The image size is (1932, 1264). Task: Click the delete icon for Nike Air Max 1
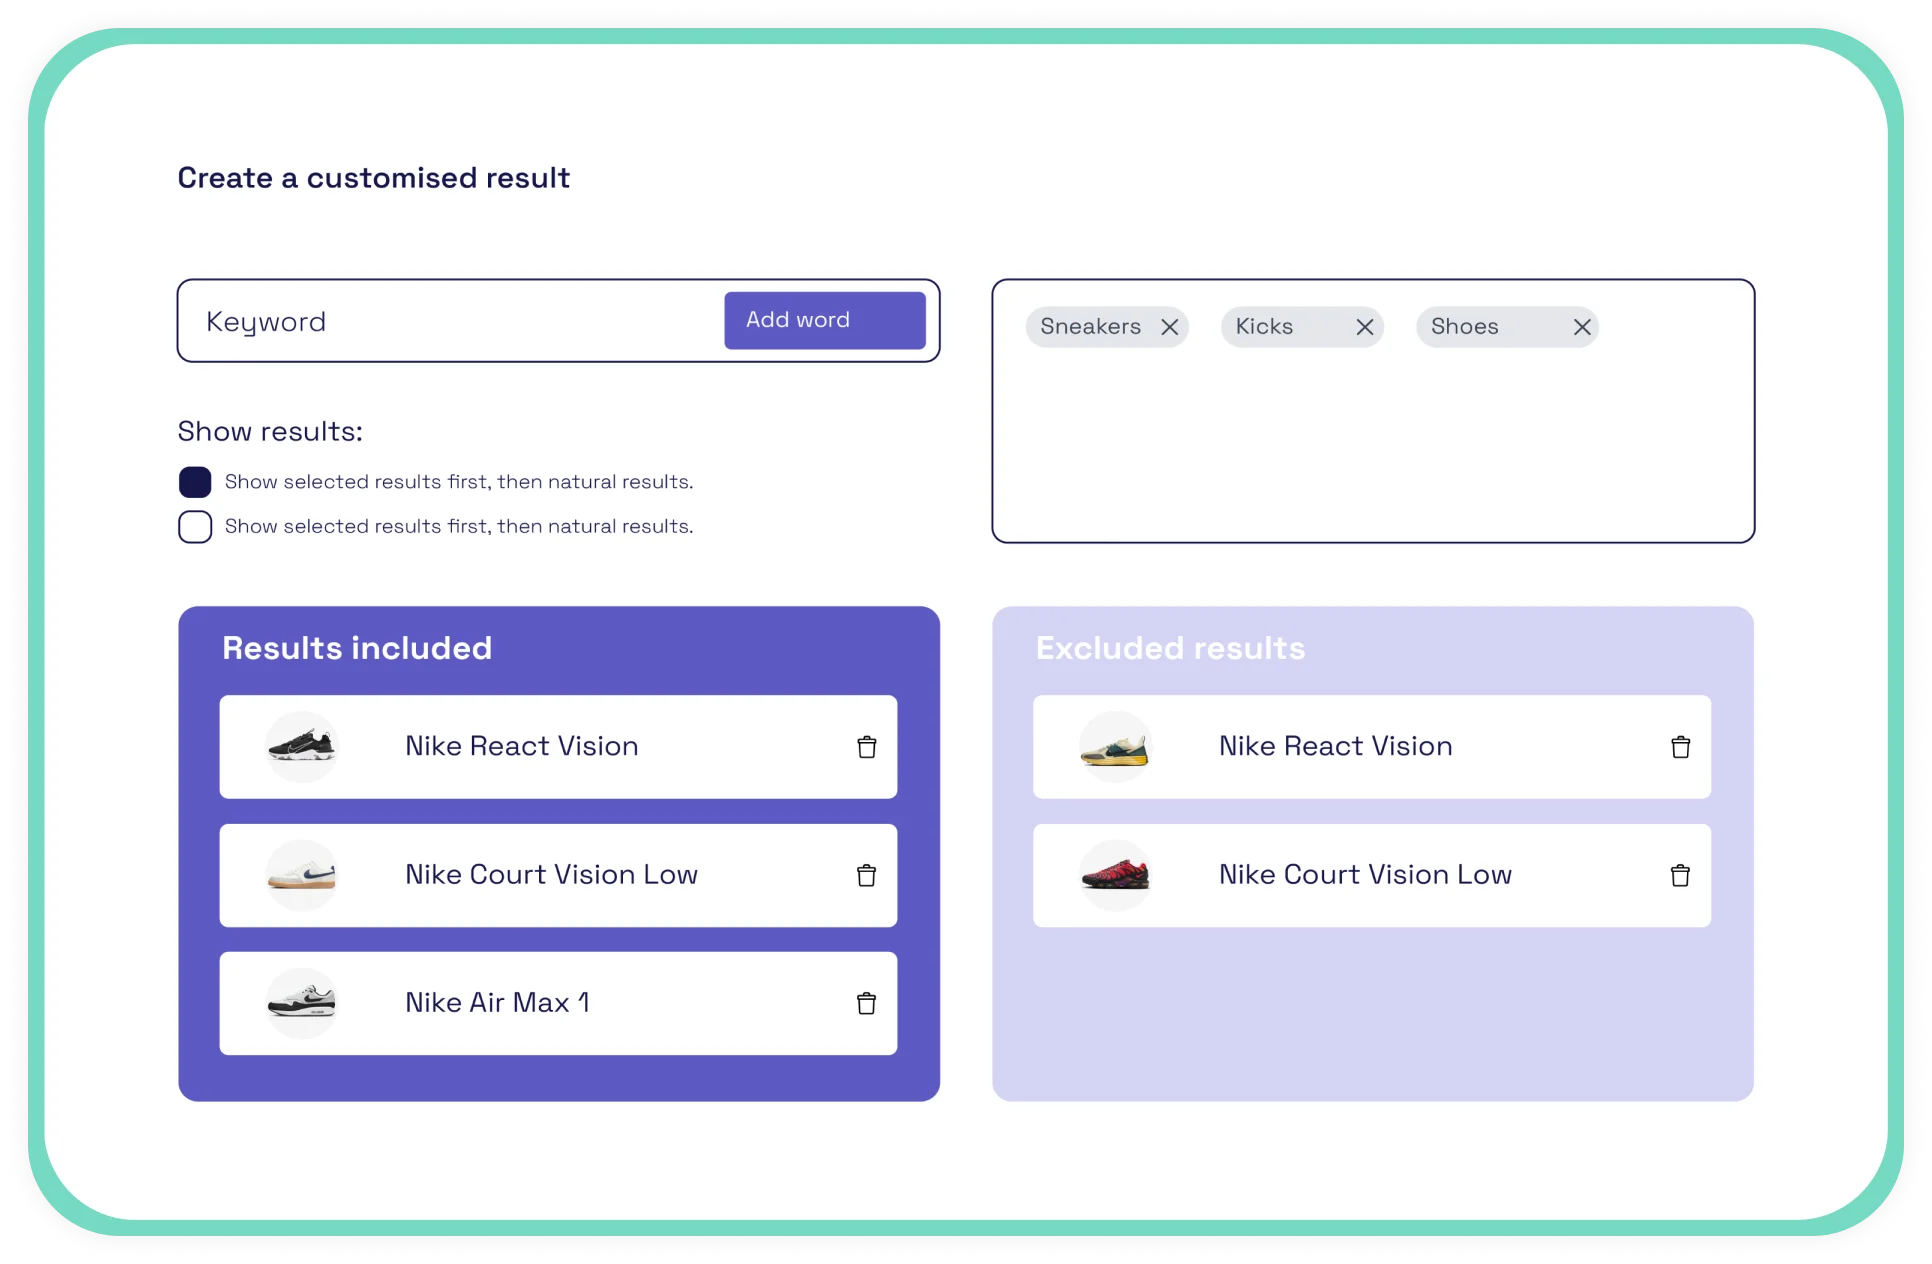866,1003
